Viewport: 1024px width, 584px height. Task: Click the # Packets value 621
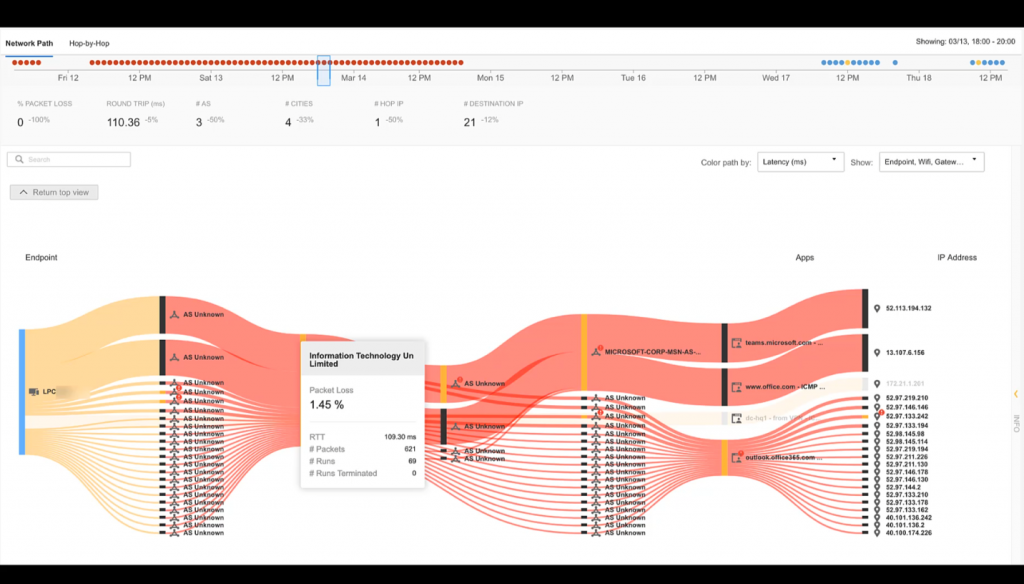[x=410, y=449]
